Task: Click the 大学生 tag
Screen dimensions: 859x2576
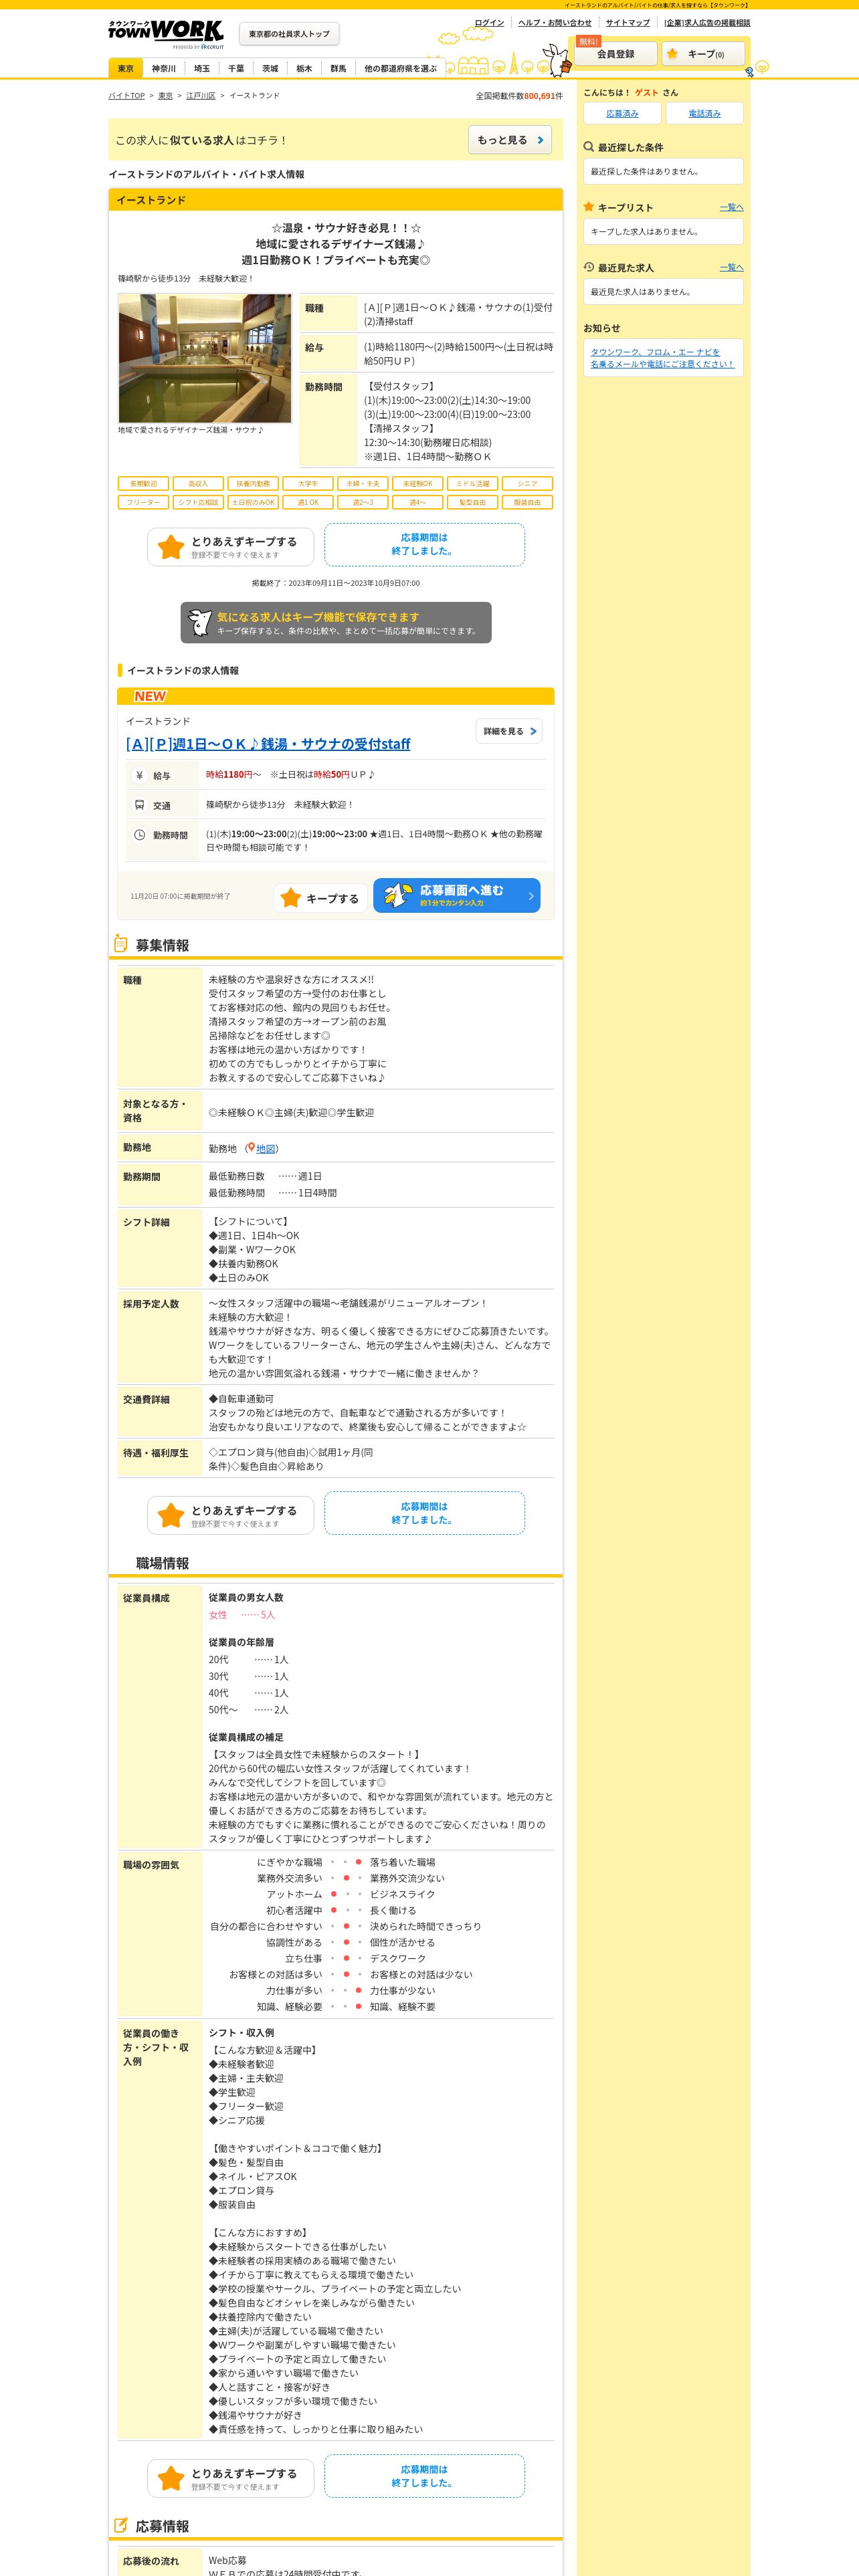Action: click(x=308, y=484)
